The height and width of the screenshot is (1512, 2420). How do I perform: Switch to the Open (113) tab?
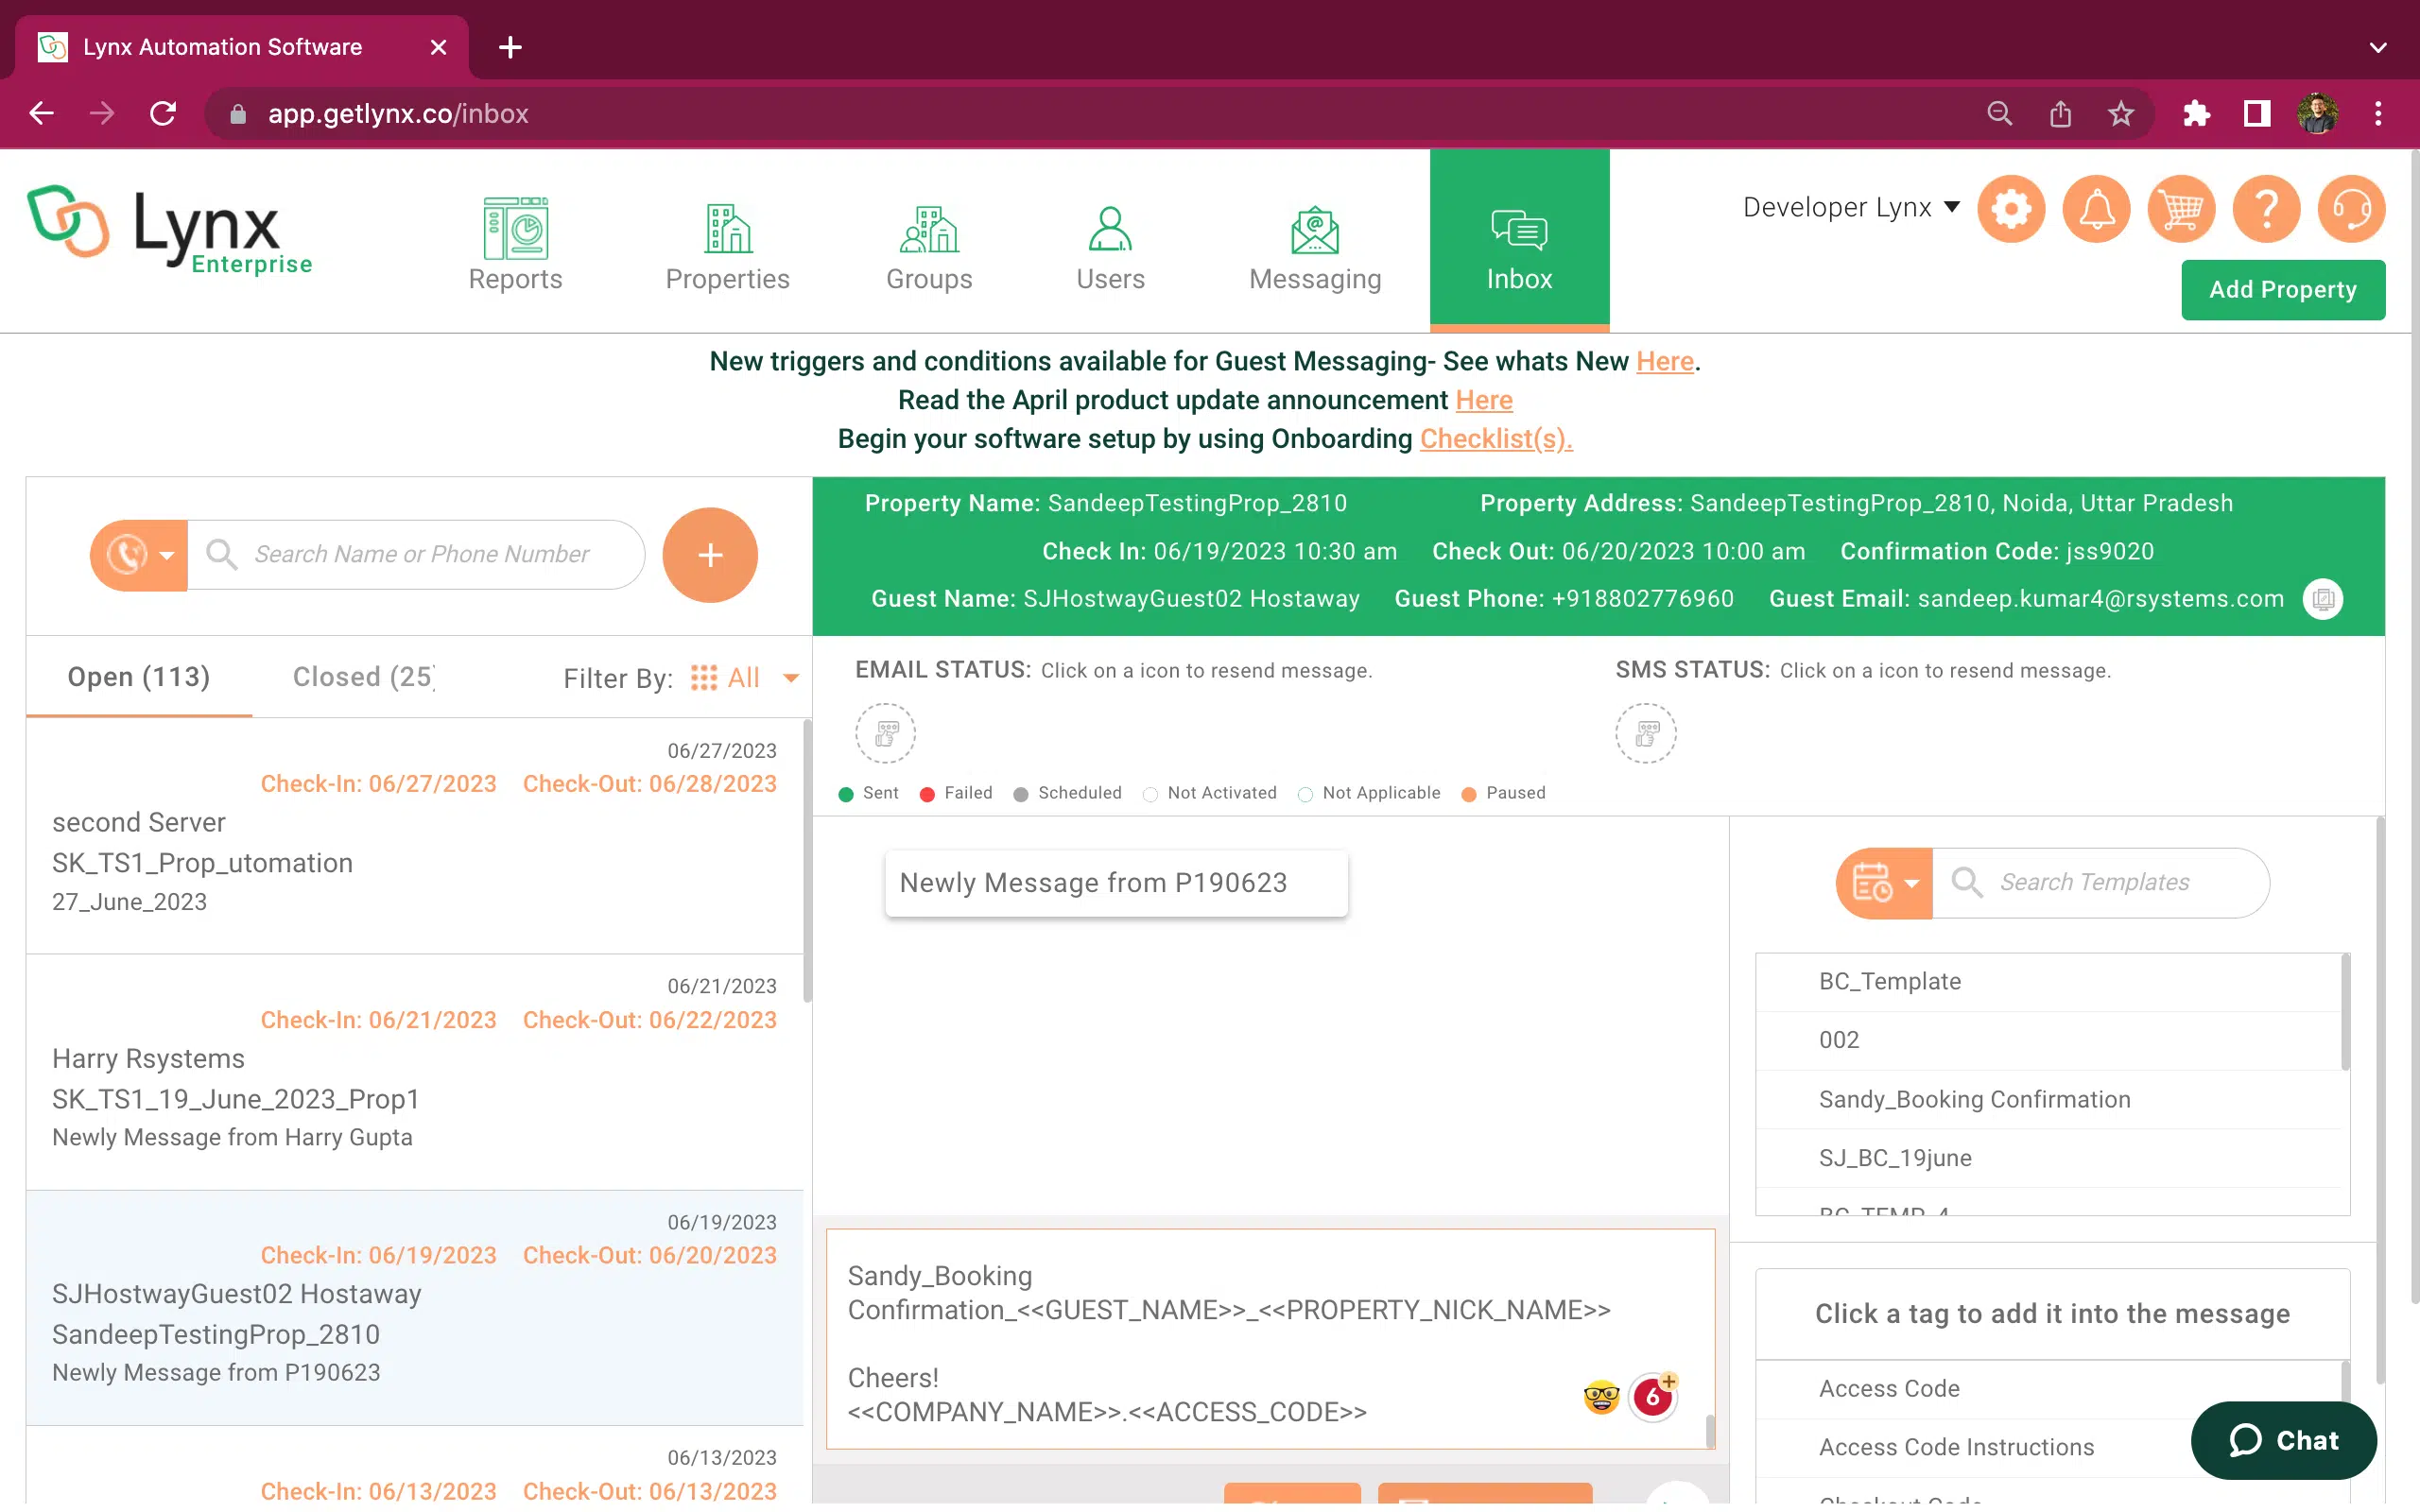tap(139, 677)
